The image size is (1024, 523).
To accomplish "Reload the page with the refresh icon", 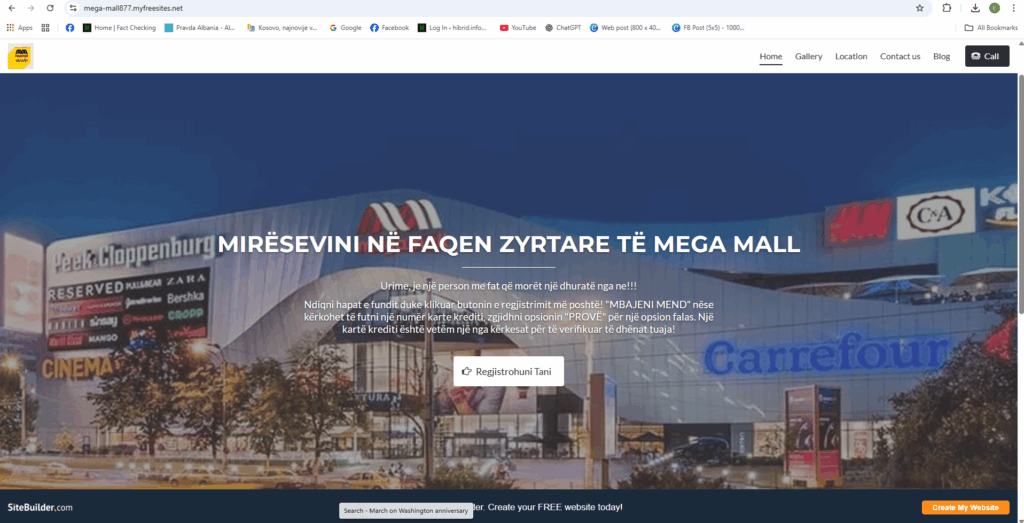I will click(50, 8).
